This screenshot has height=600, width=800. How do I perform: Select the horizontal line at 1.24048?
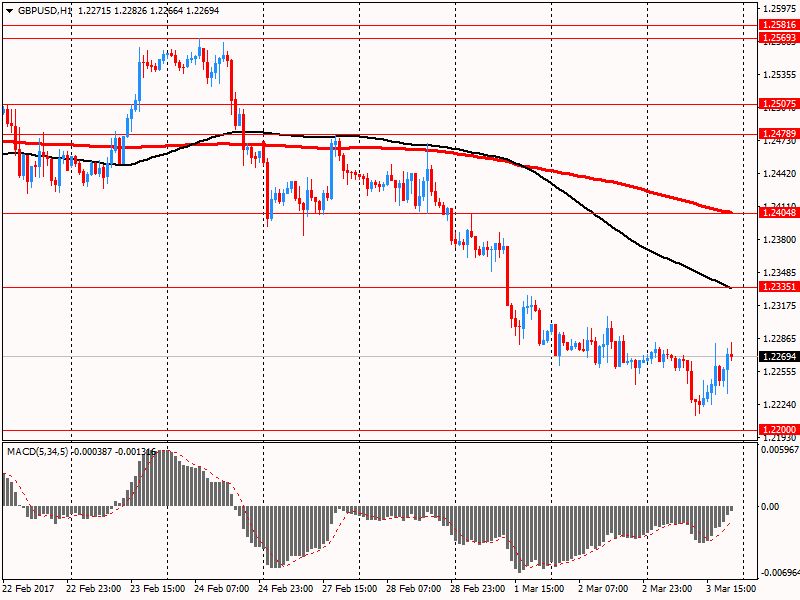coord(380,213)
